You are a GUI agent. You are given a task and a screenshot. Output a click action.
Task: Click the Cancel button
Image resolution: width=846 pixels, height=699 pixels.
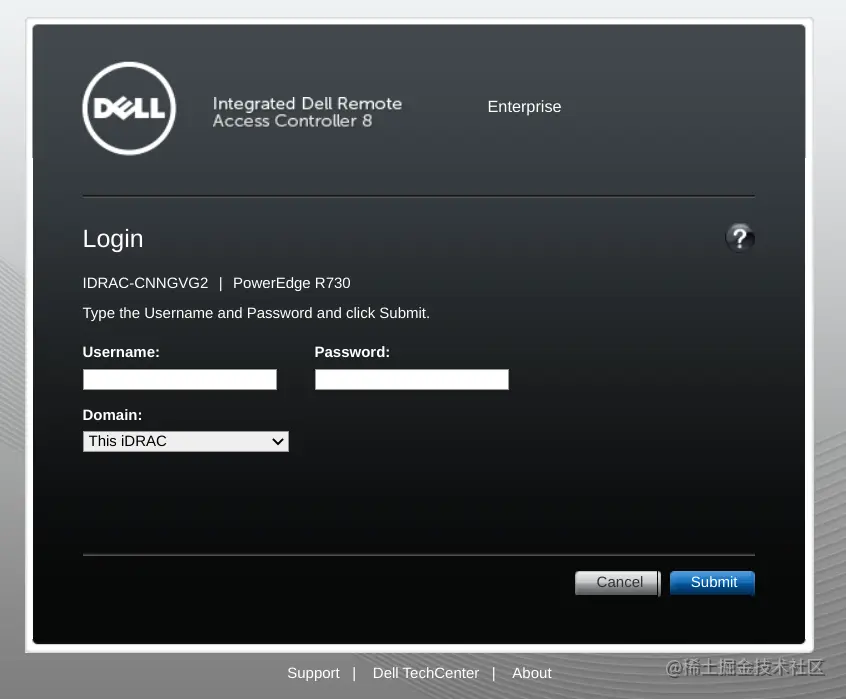point(617,582)
